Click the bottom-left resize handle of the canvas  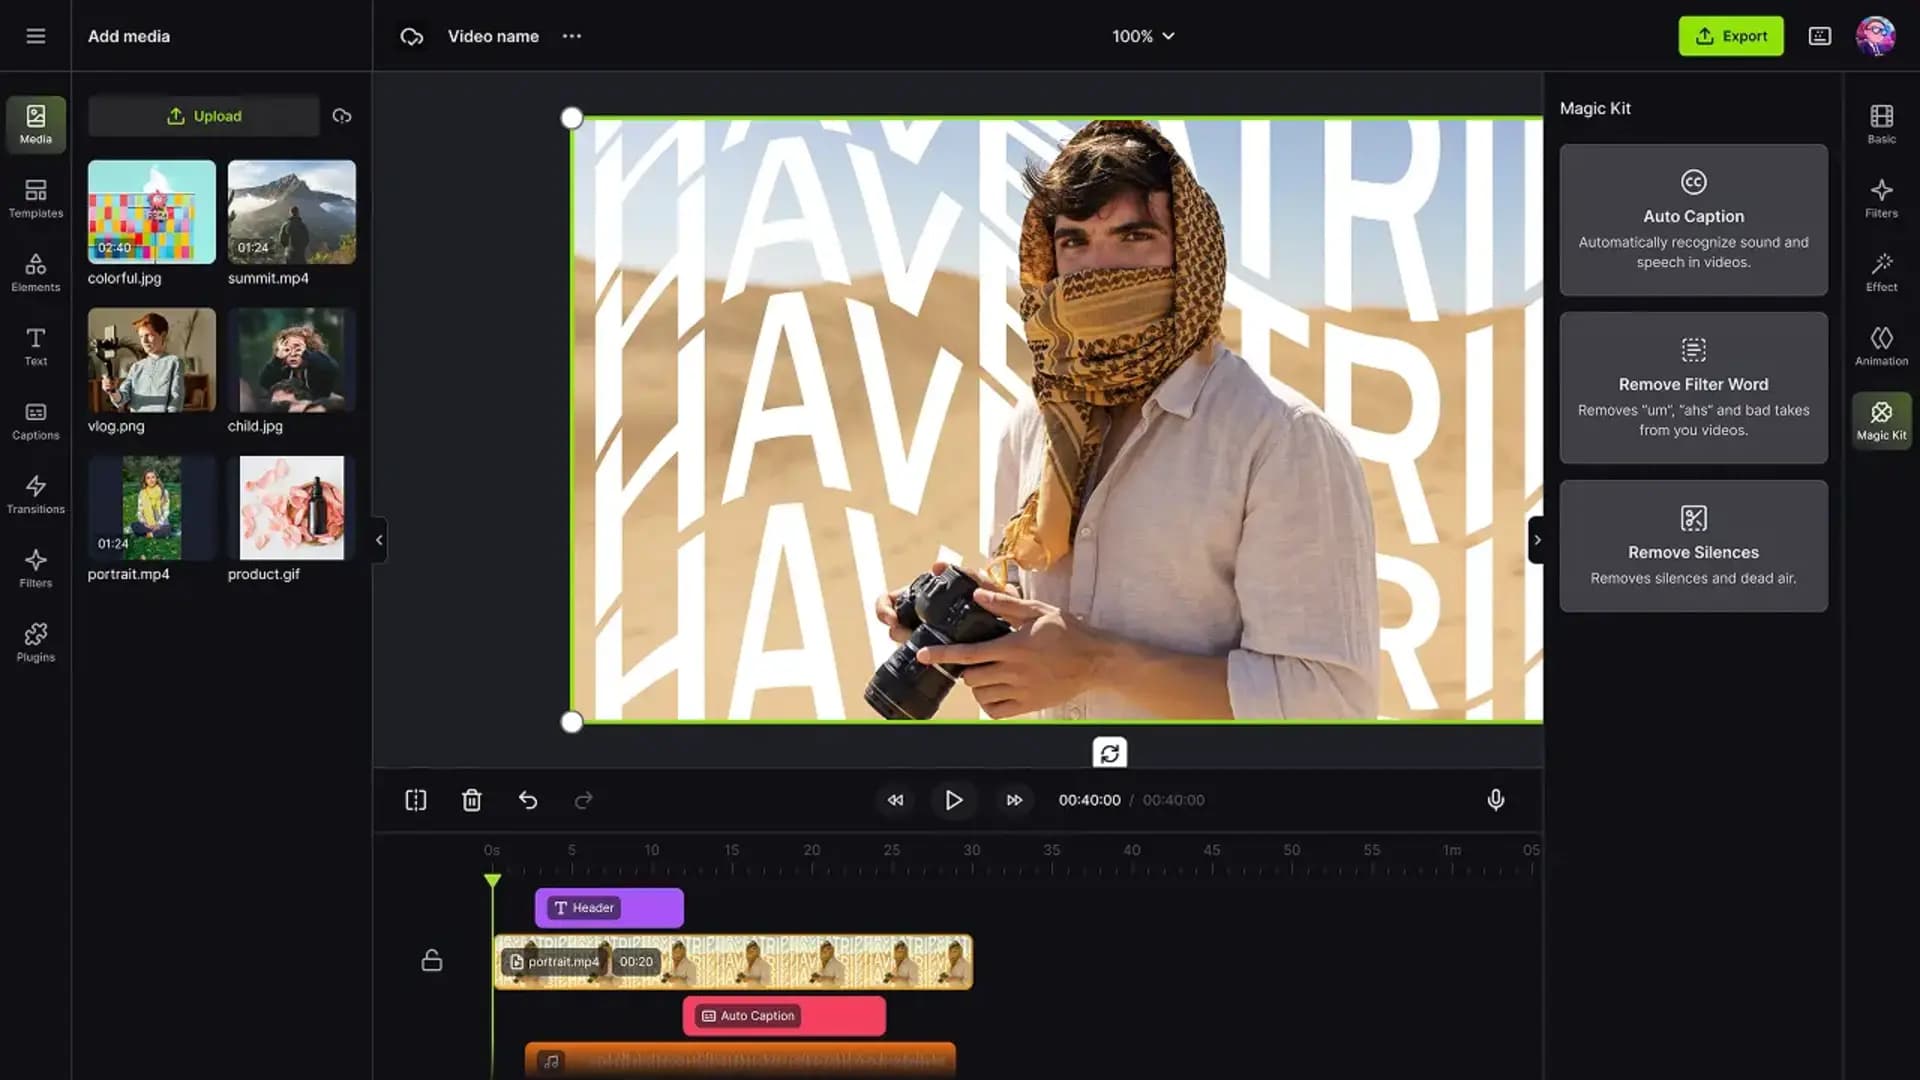pos(572,722)
